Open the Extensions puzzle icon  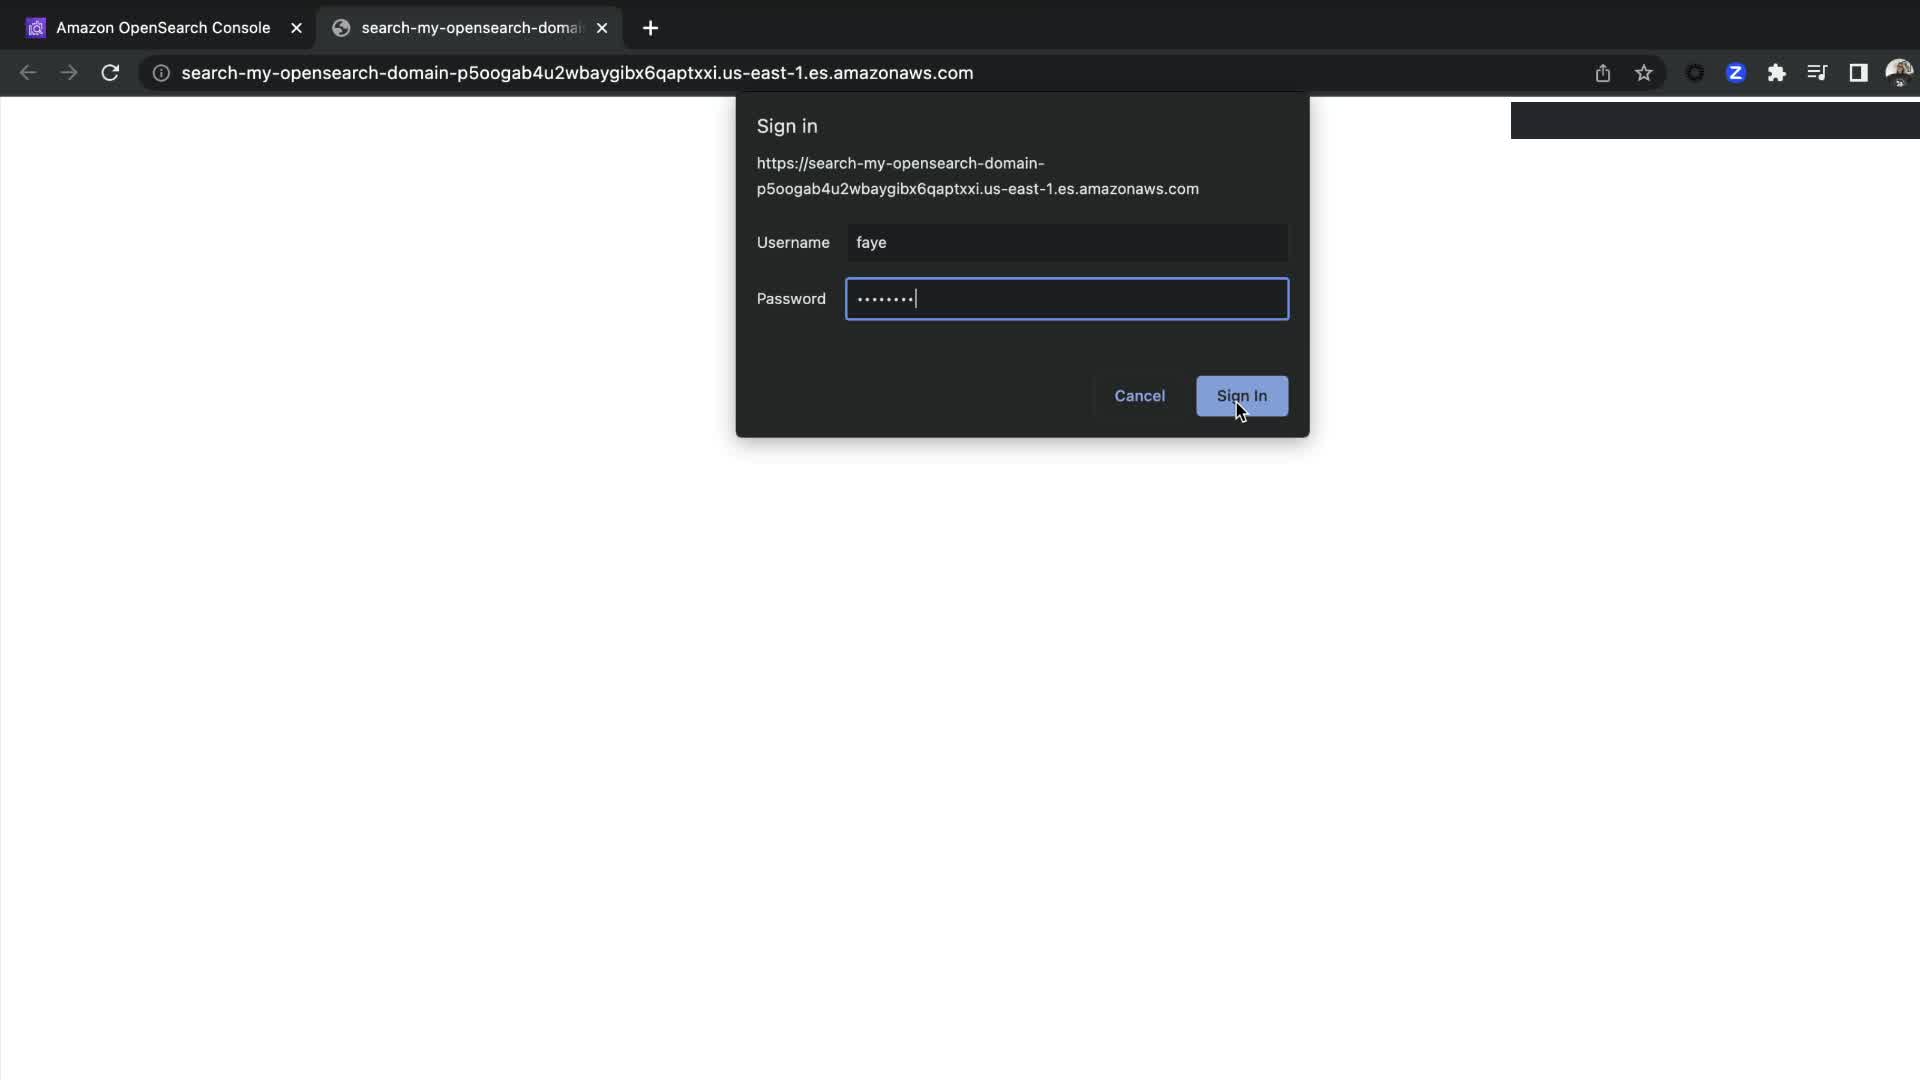pyautogui.click(x=1776, y=73)
